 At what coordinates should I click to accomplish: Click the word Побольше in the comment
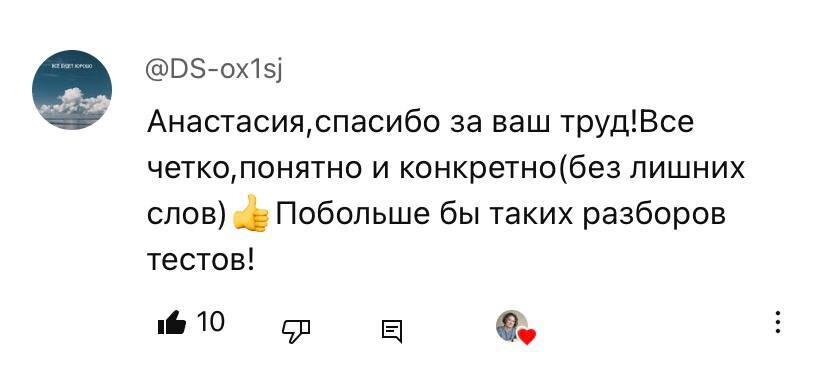351,215
